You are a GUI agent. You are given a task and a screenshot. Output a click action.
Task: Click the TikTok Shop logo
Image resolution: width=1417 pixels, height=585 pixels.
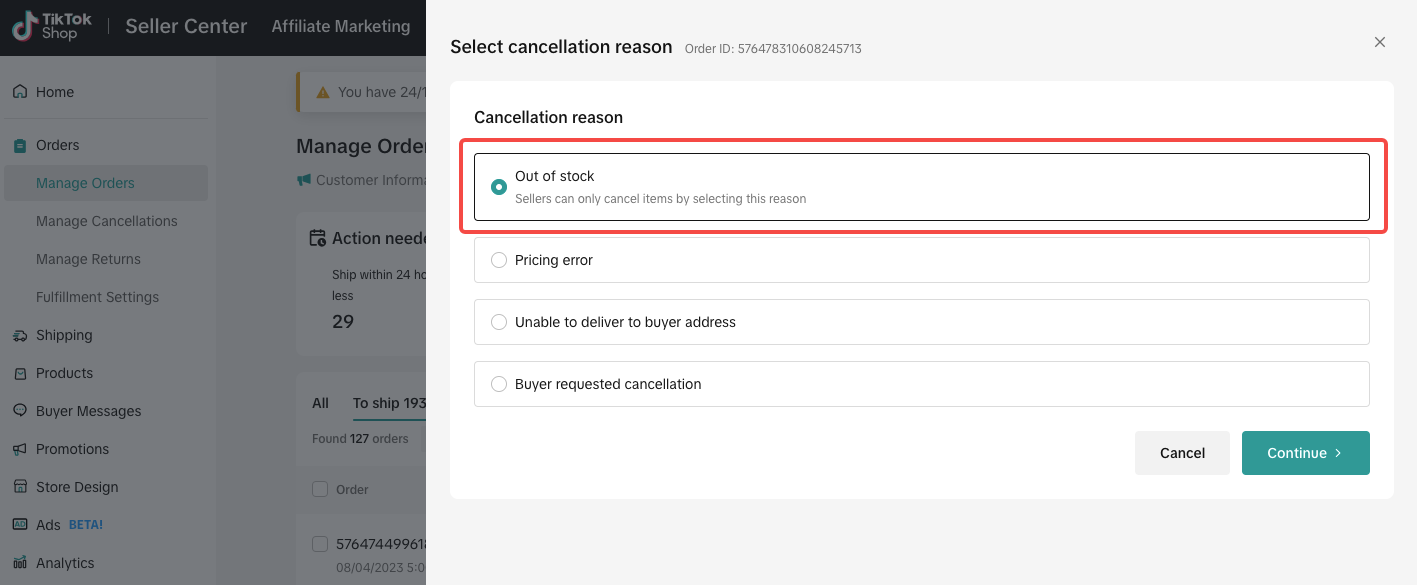coord(51,27)
